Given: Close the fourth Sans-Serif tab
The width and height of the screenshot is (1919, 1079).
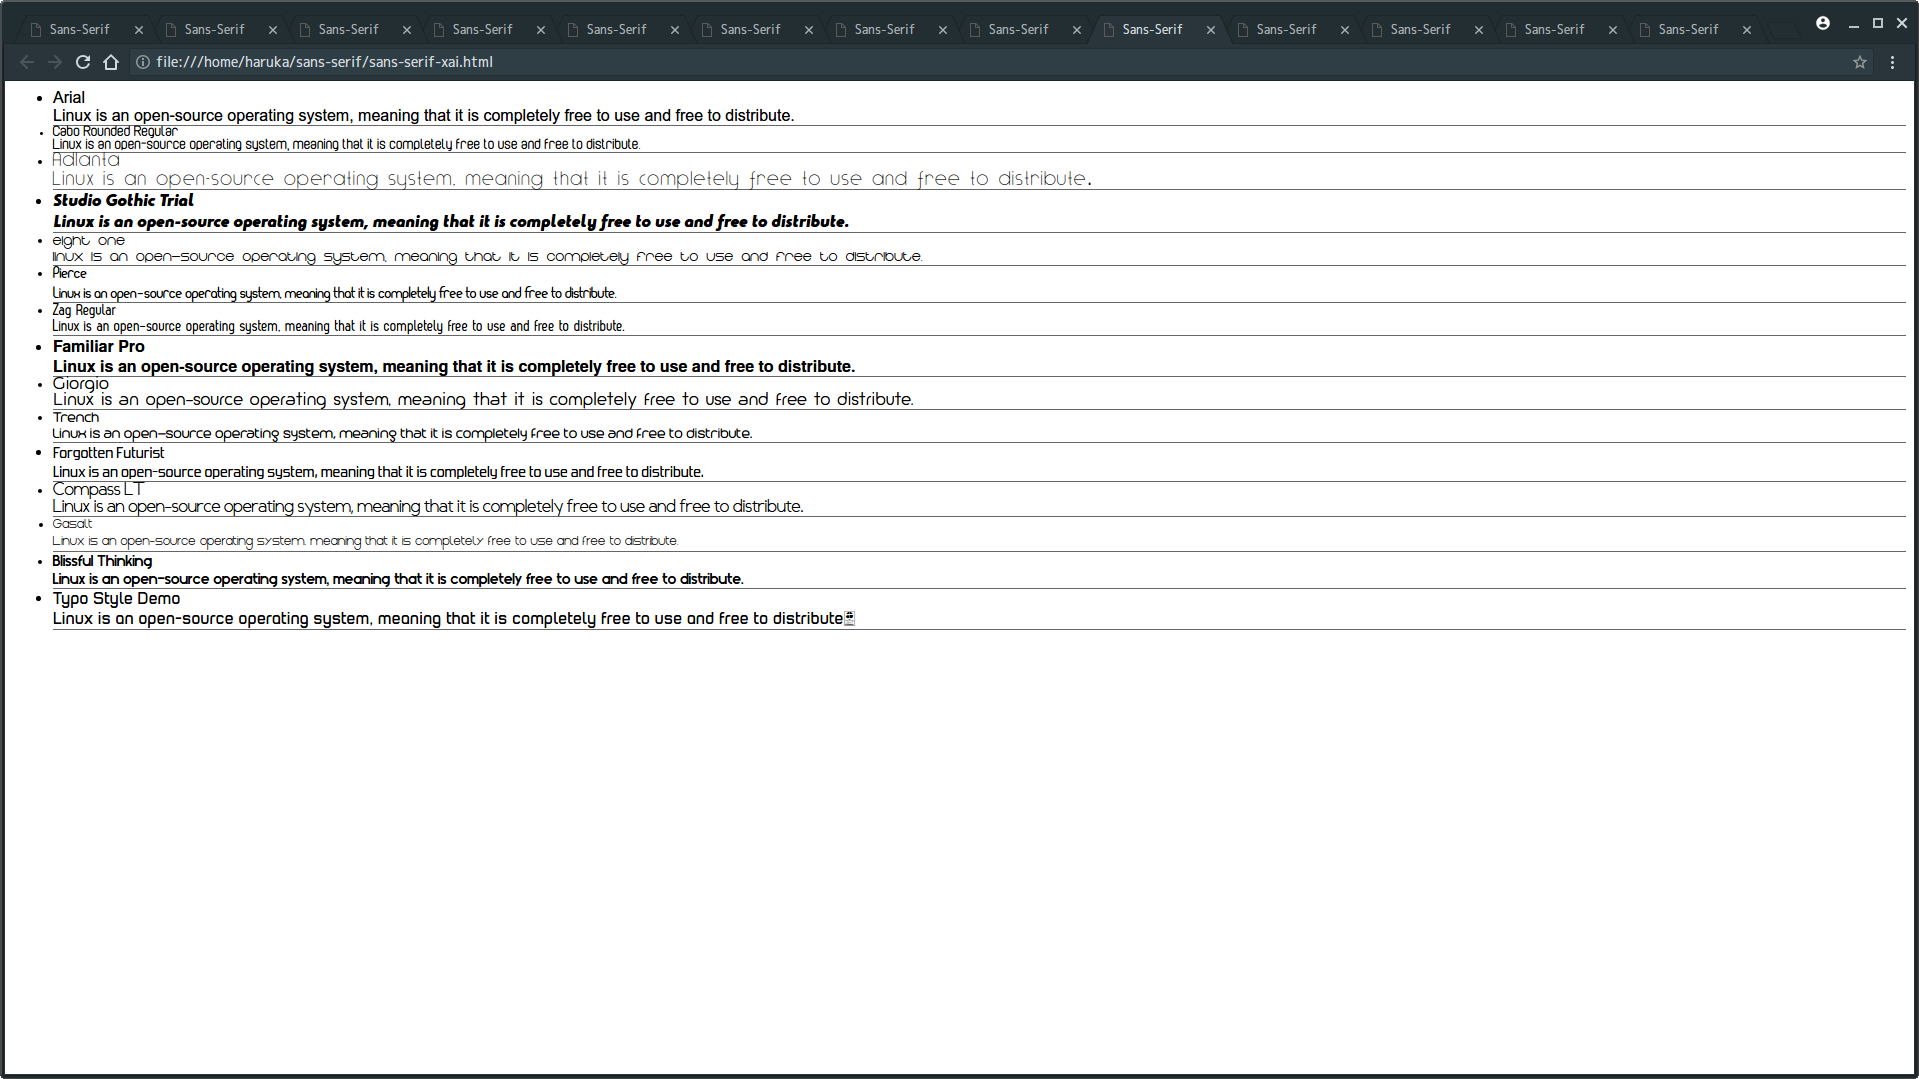Looking at the screenshot, I should (541, 30).
